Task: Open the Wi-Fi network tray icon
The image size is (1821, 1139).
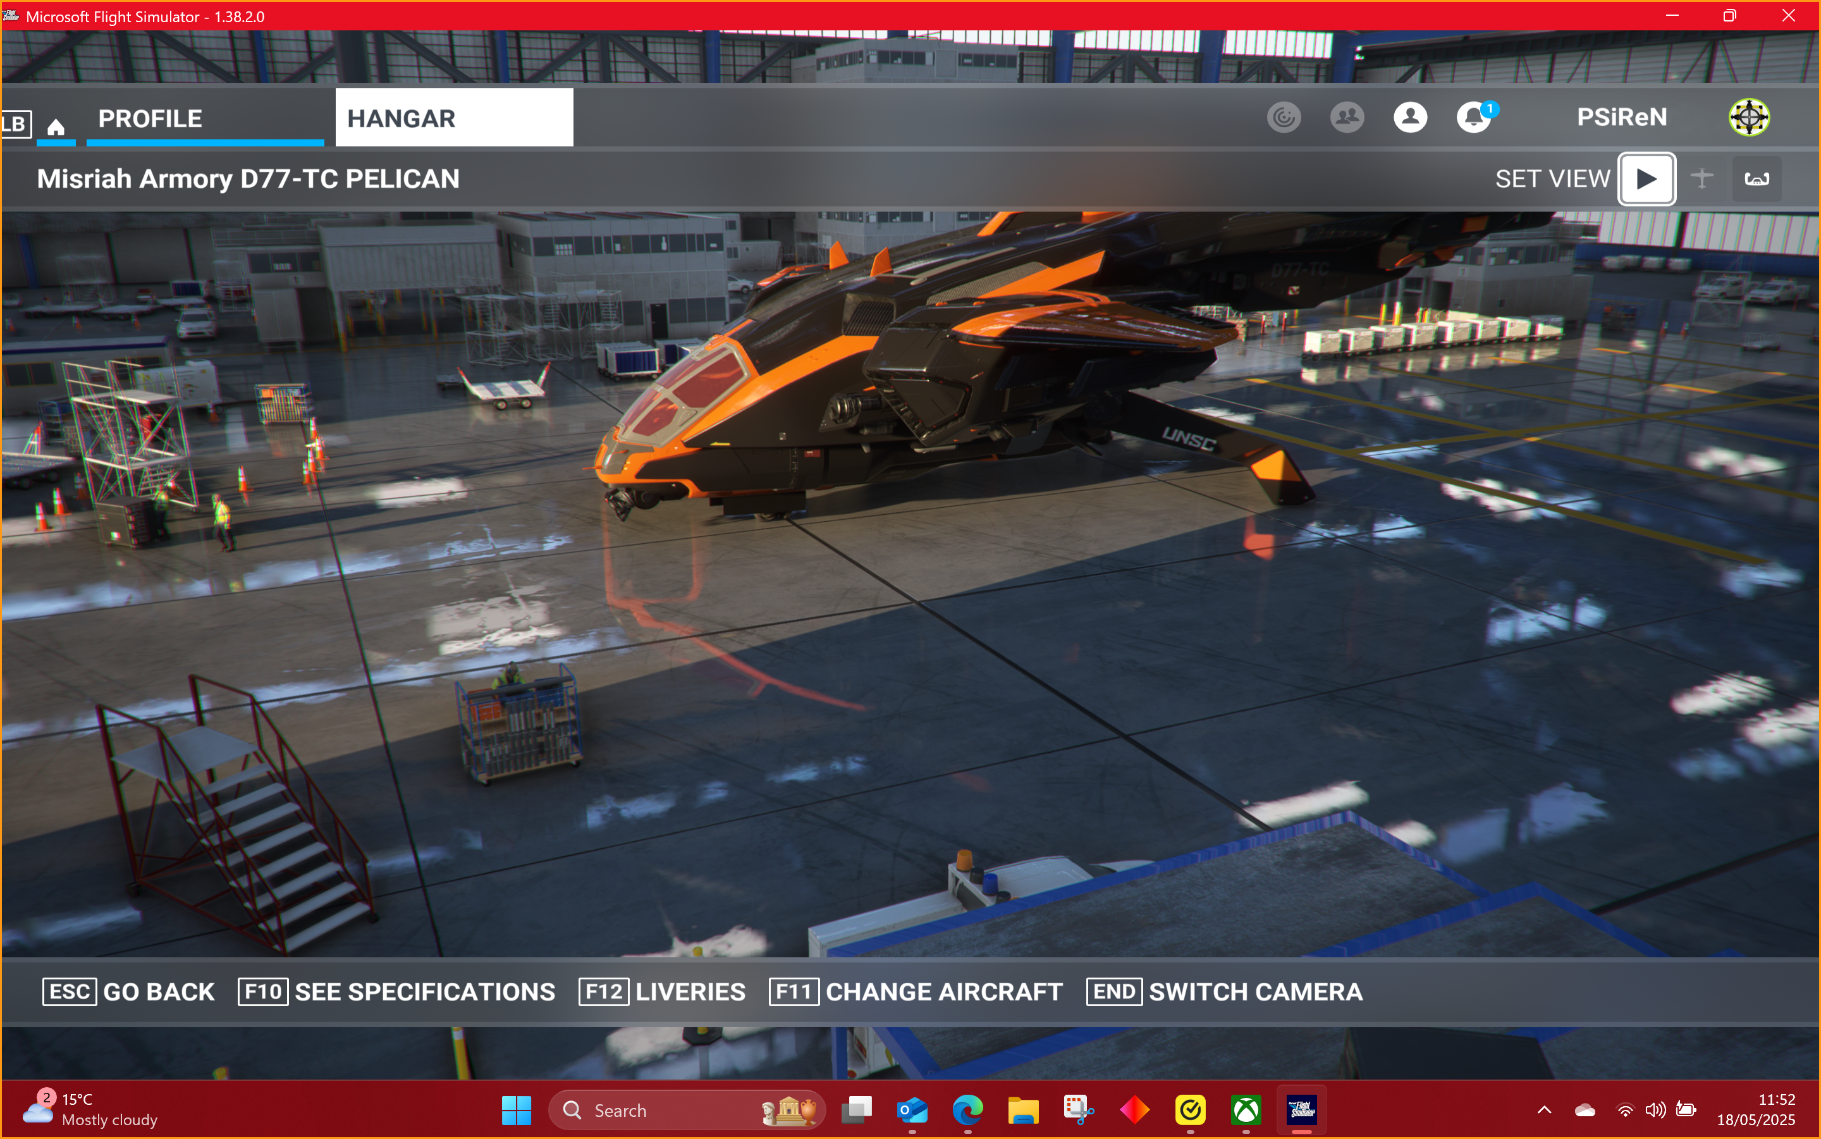Action: [1626, 1110]
